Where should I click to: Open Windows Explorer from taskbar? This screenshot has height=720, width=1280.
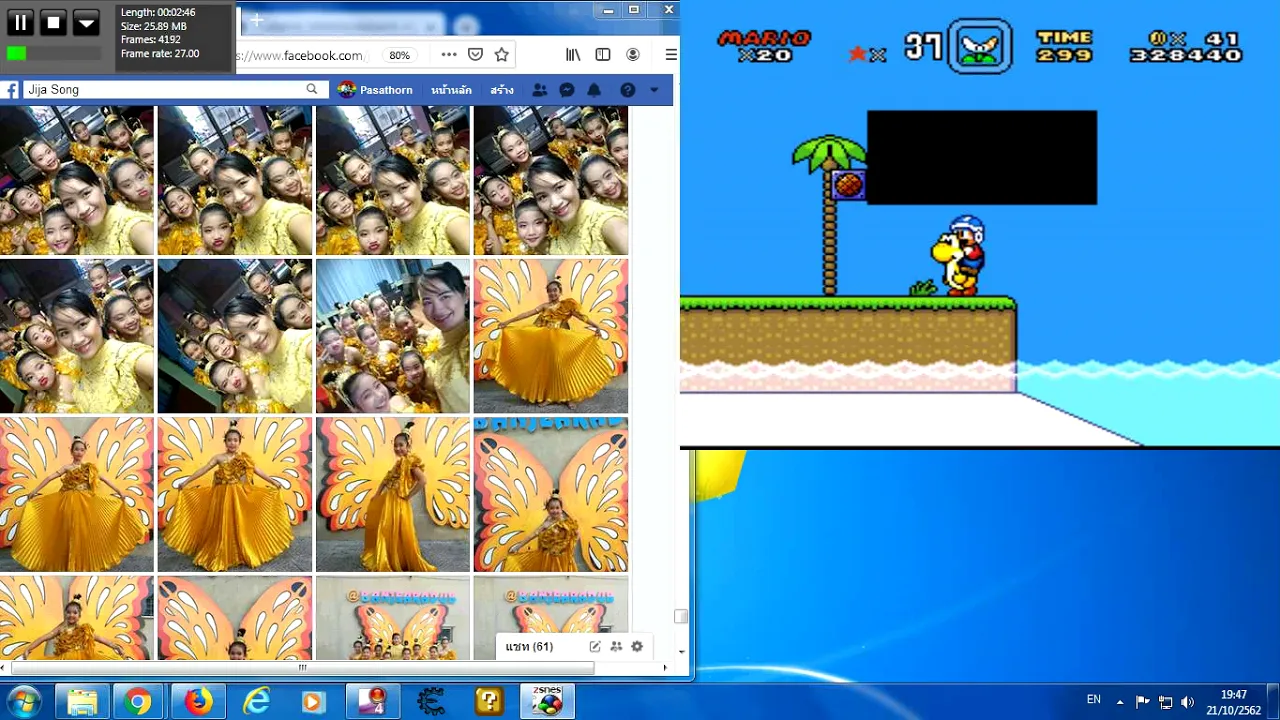pos(82,702)
